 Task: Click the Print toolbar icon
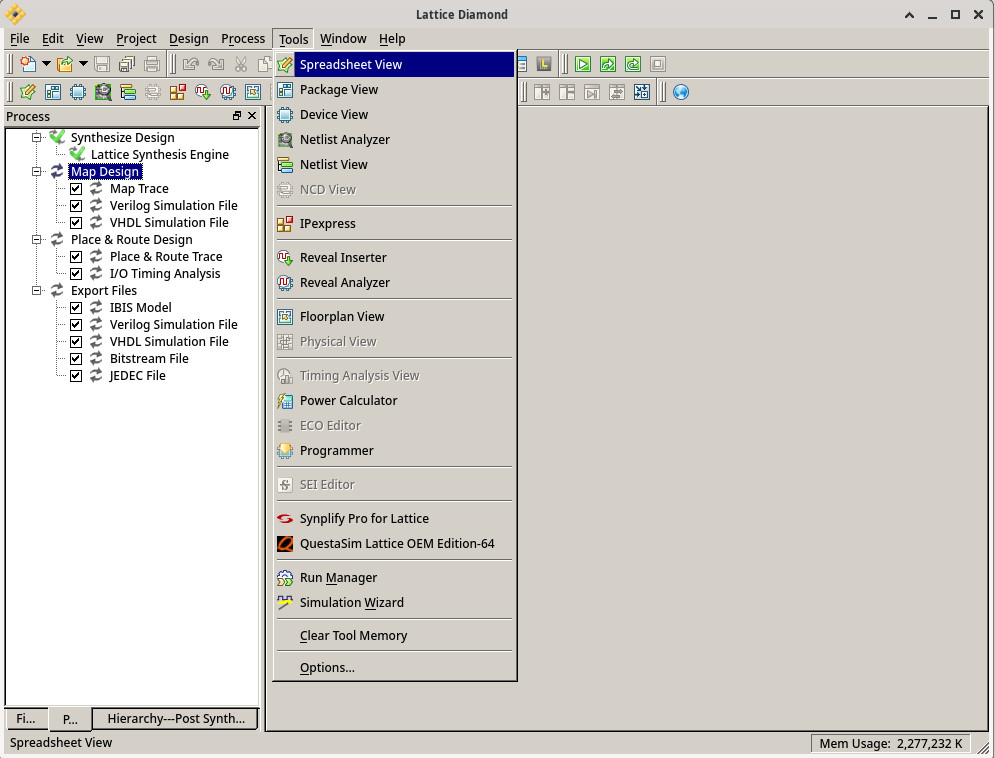(152, 64)
